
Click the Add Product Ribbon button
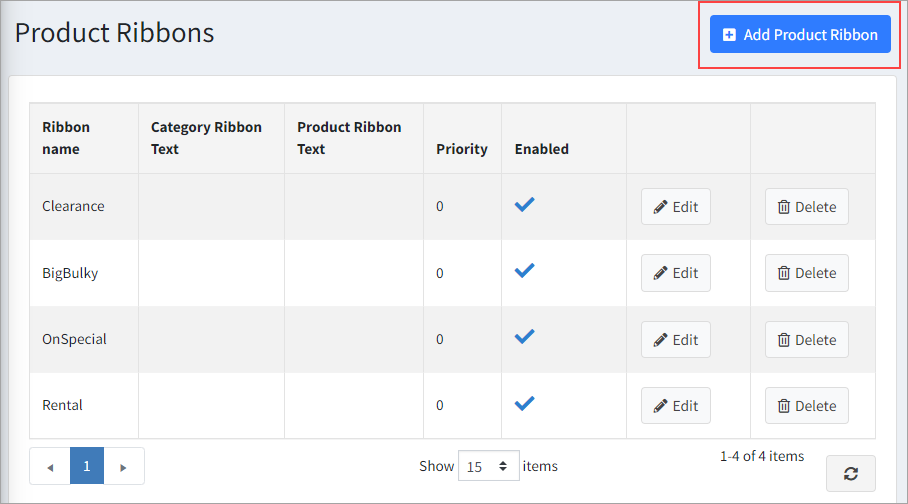(x=800, y=34)
